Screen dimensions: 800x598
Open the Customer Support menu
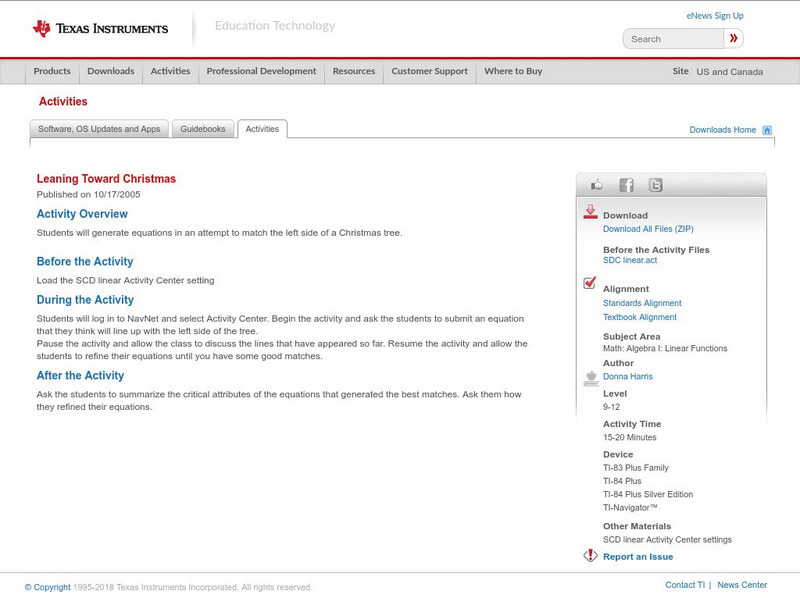point(430,71)
